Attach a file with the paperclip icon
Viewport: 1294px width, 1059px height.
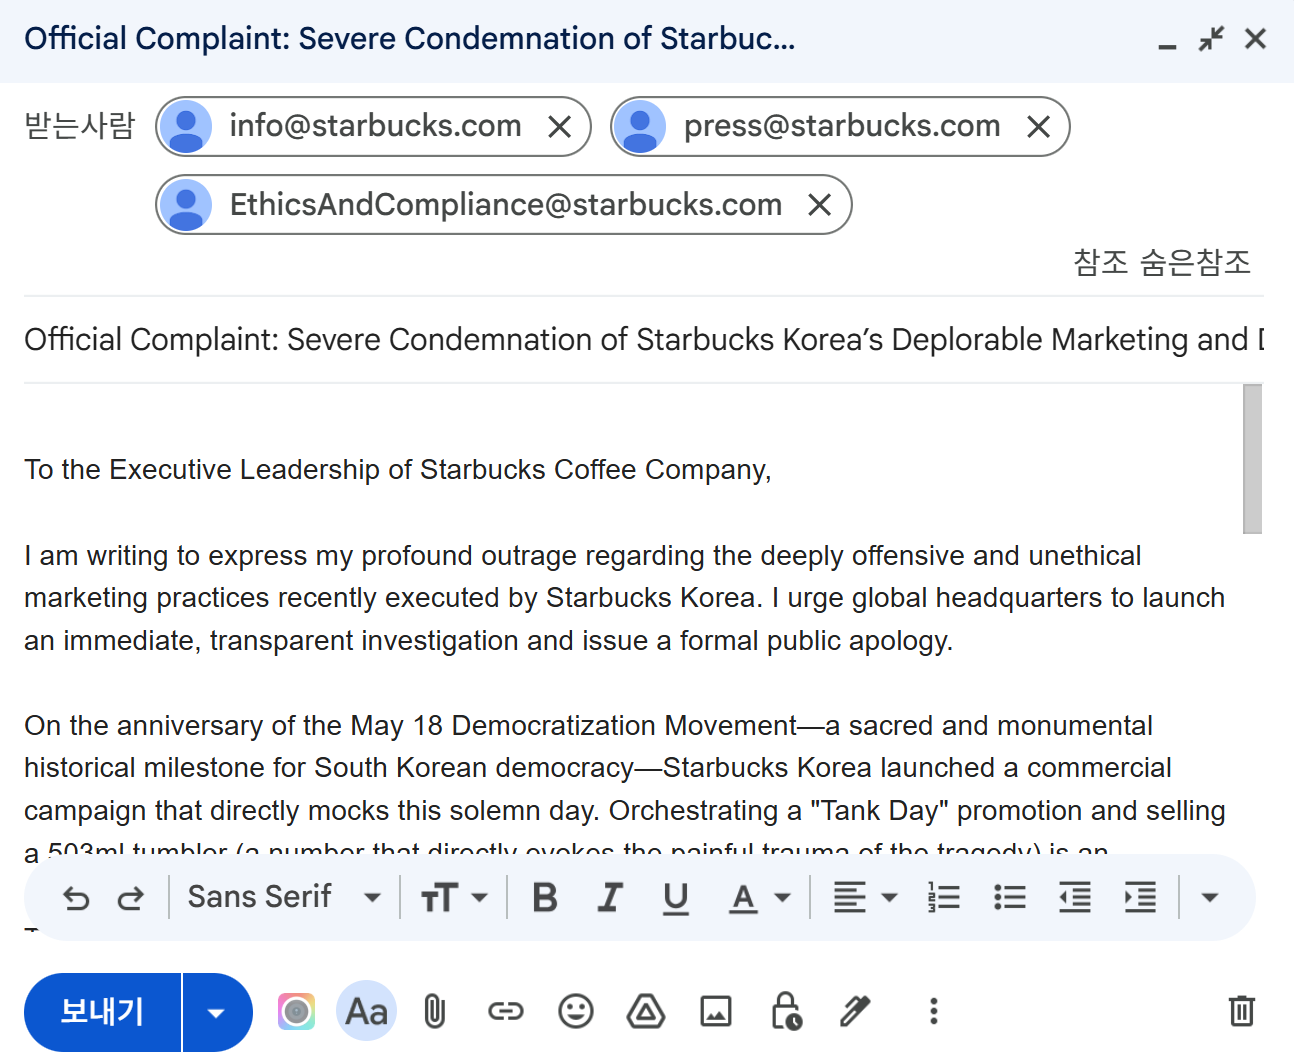[435, 1012]
